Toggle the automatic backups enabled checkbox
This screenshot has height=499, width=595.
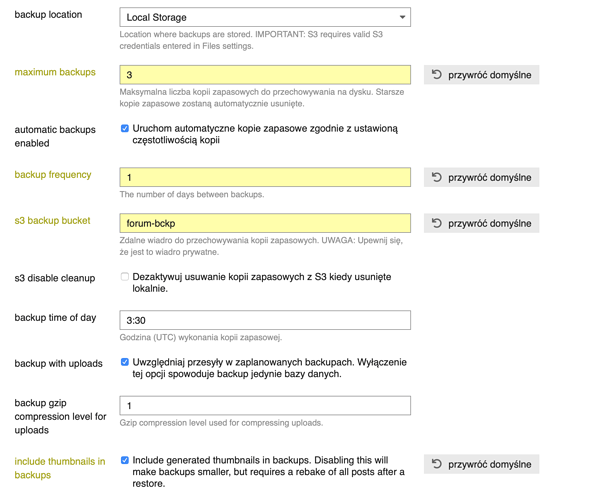[124, 128]
